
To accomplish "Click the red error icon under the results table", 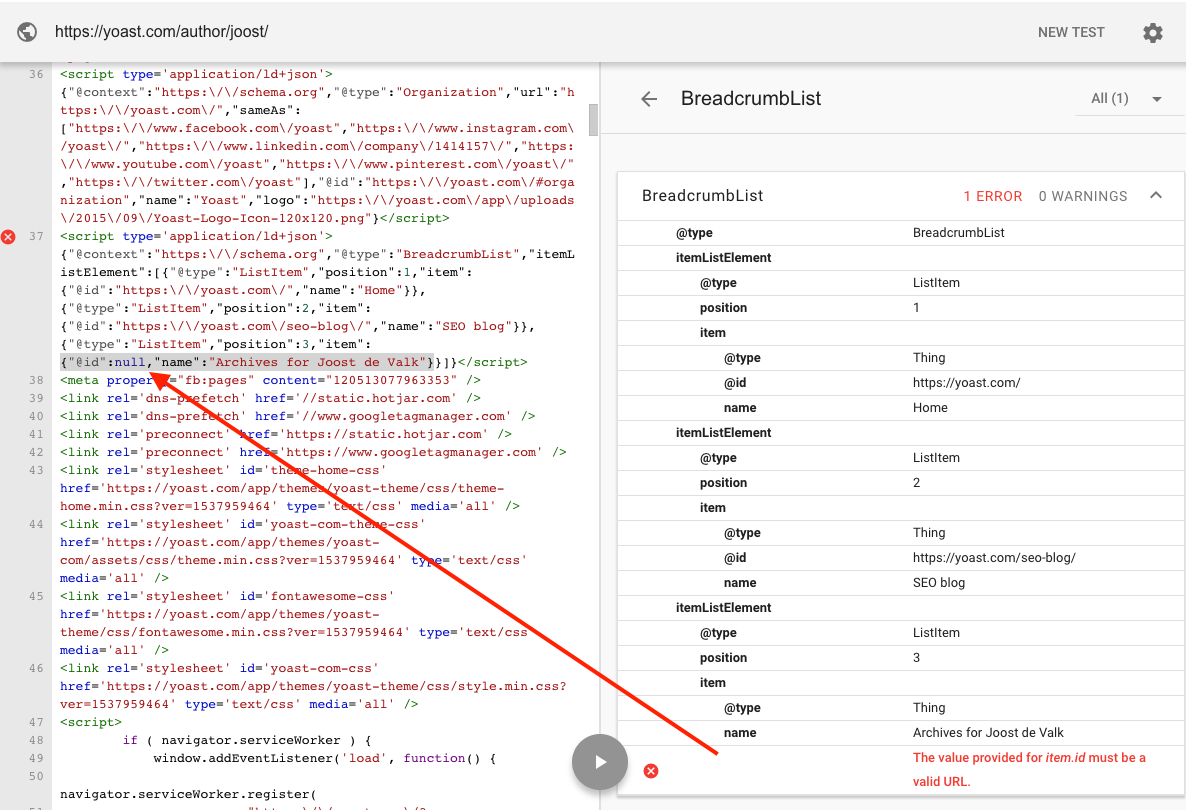I will pos(651,770).
